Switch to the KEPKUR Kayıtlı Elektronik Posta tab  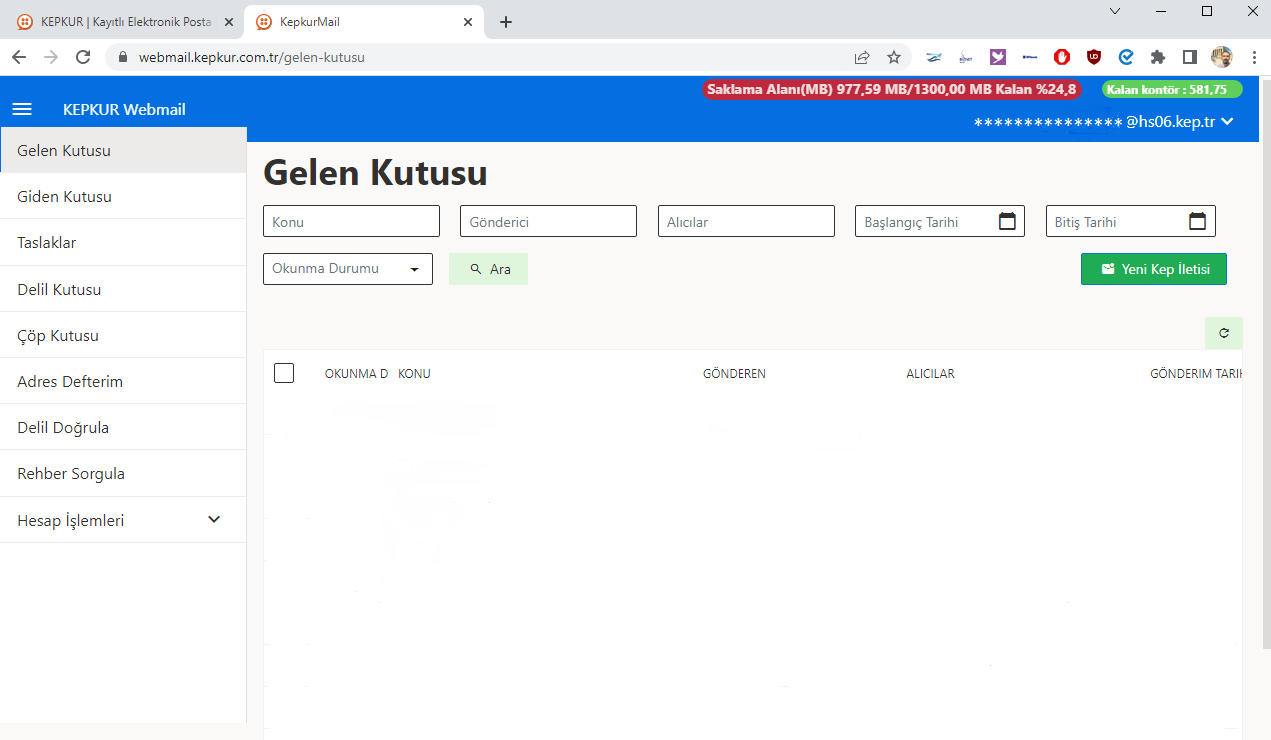[x=124, y=21]
